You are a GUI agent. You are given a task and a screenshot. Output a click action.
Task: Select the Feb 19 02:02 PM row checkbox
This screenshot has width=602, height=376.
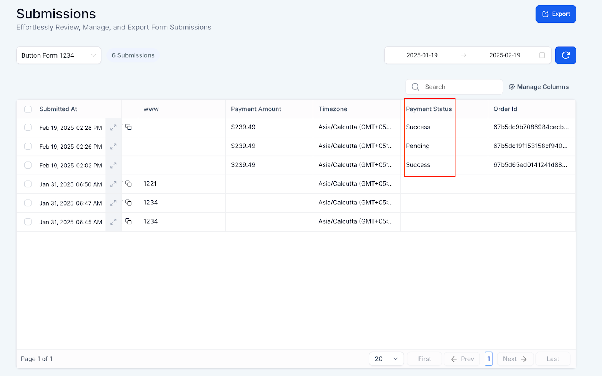(28, 165)
